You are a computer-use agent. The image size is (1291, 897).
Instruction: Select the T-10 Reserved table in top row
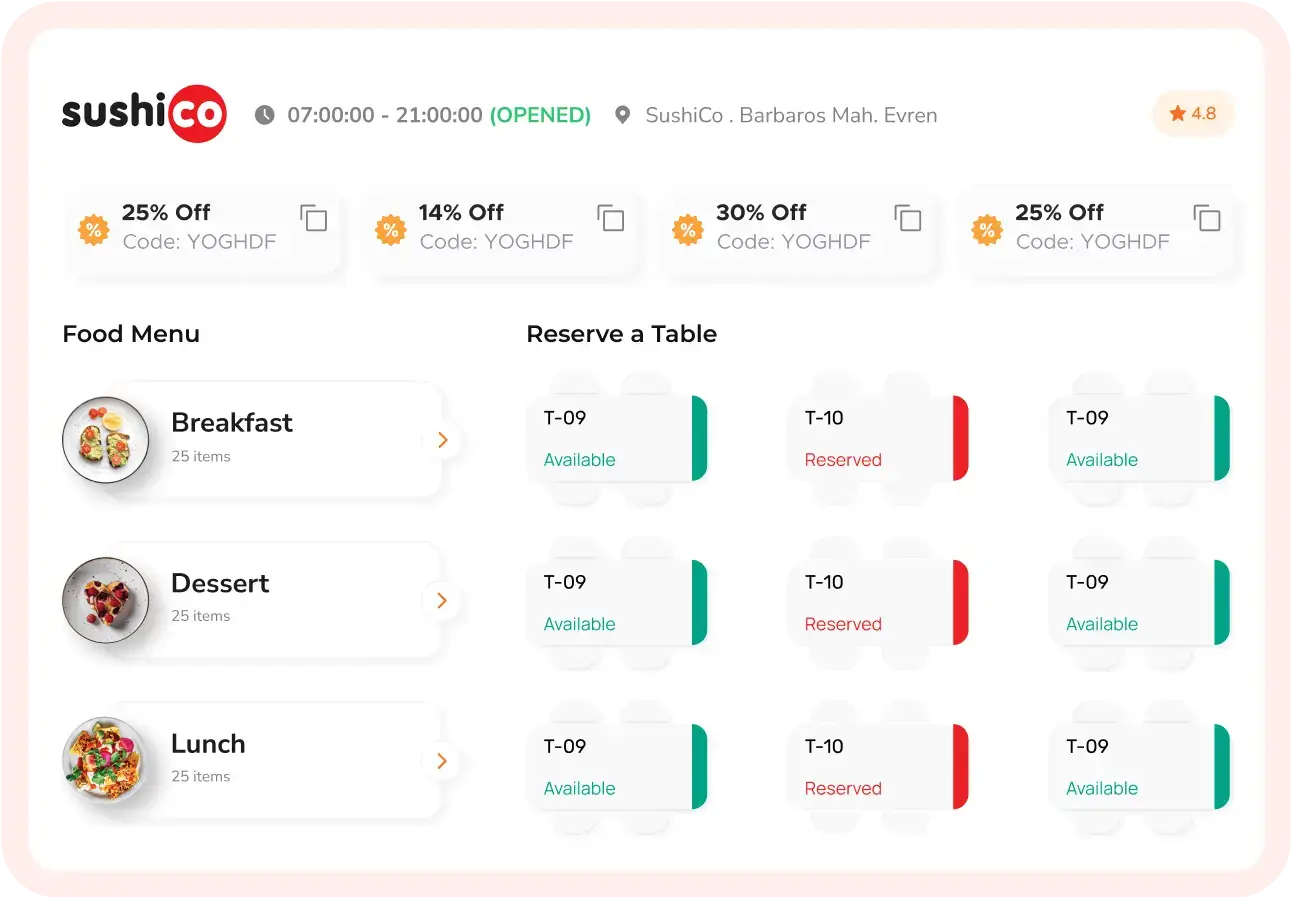pos(870,438)
